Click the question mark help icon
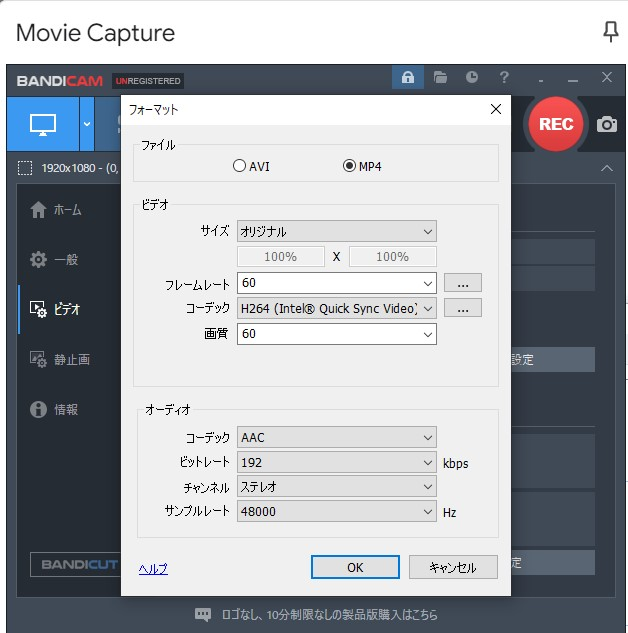This screenshot has height=633, width=628. tap(504, 78)
